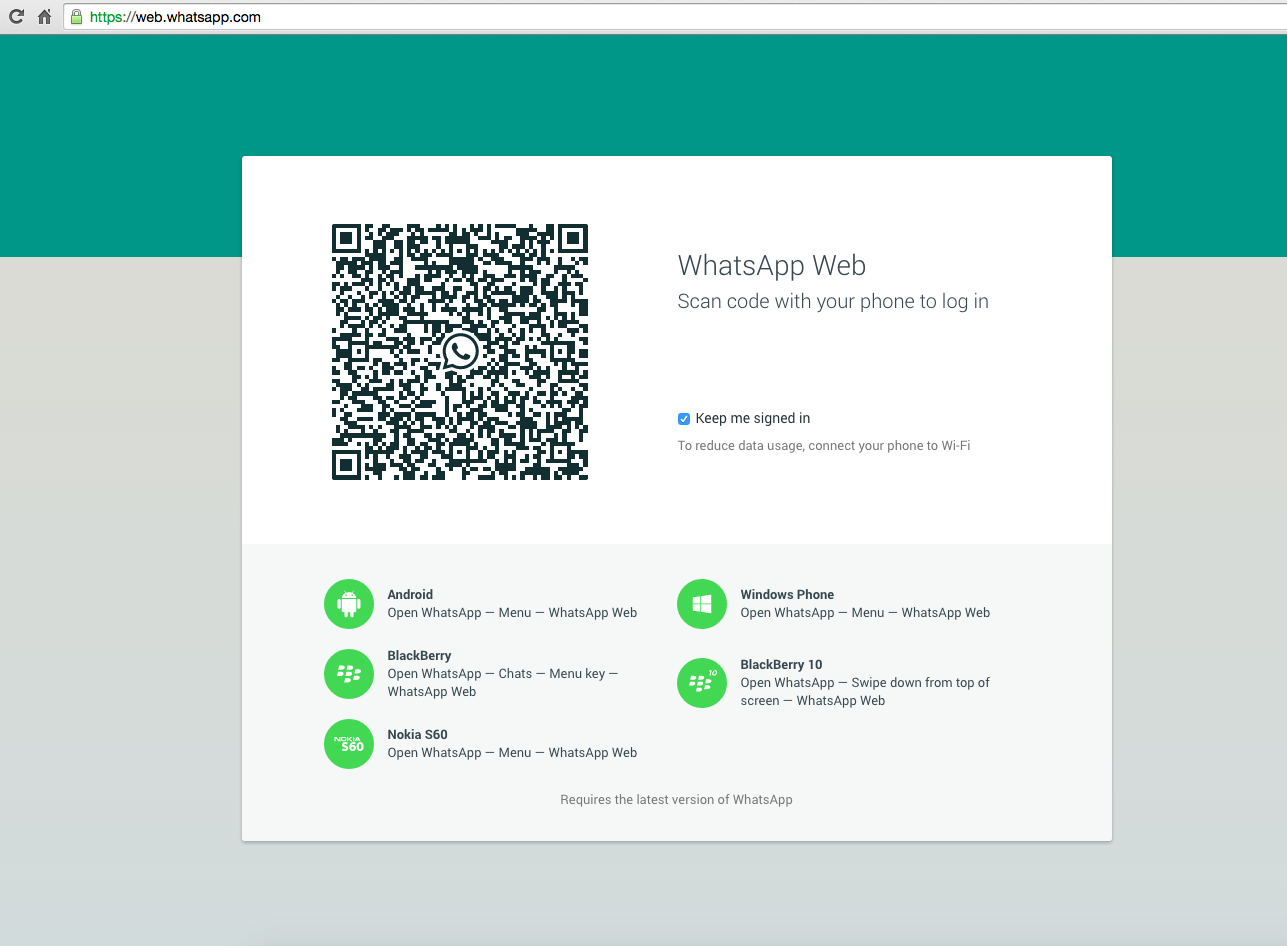
Task: Click the WhatsApp logo inside the QR code
Action: tap(460, 352)
